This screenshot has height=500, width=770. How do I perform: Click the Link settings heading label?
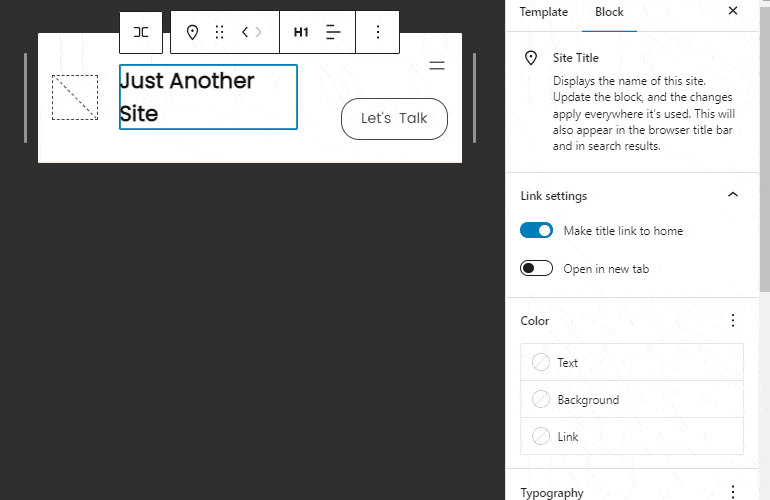point(553,196)
